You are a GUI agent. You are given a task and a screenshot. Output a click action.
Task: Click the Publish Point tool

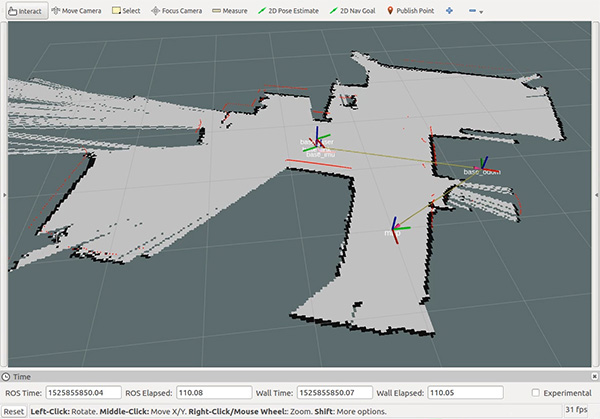(412, 11)
